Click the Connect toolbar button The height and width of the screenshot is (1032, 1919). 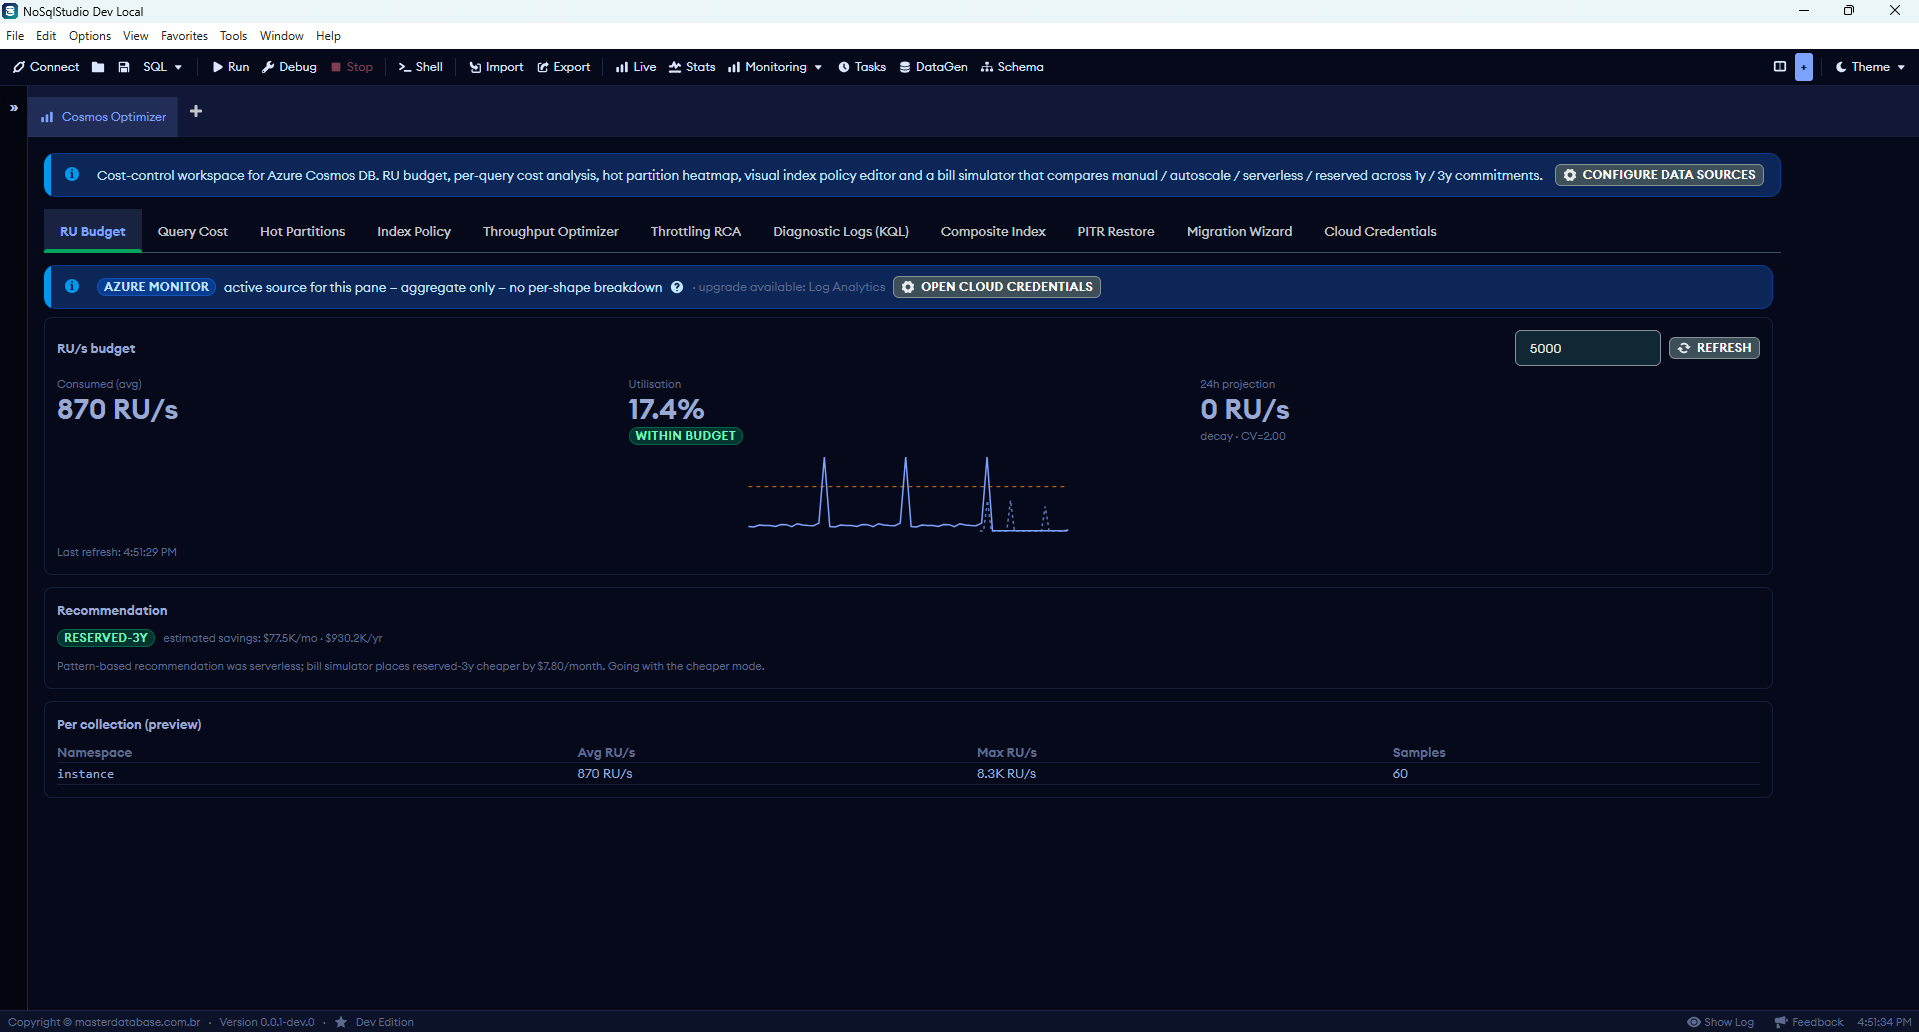click(46, 67)
